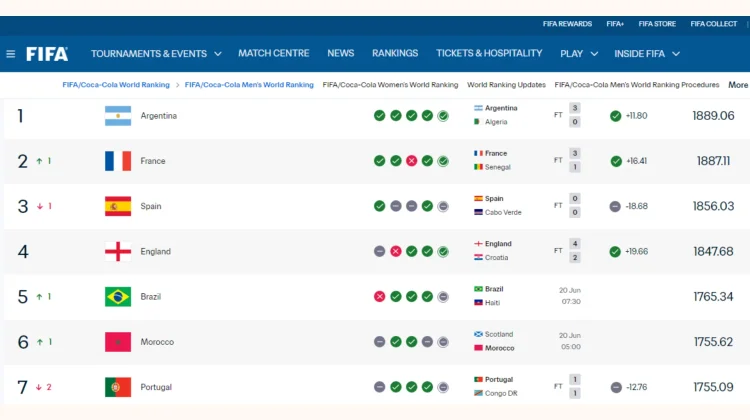Open the hamburger menu icon
The width and height of the screenshot is (750, 420).
tap(11, 54)
